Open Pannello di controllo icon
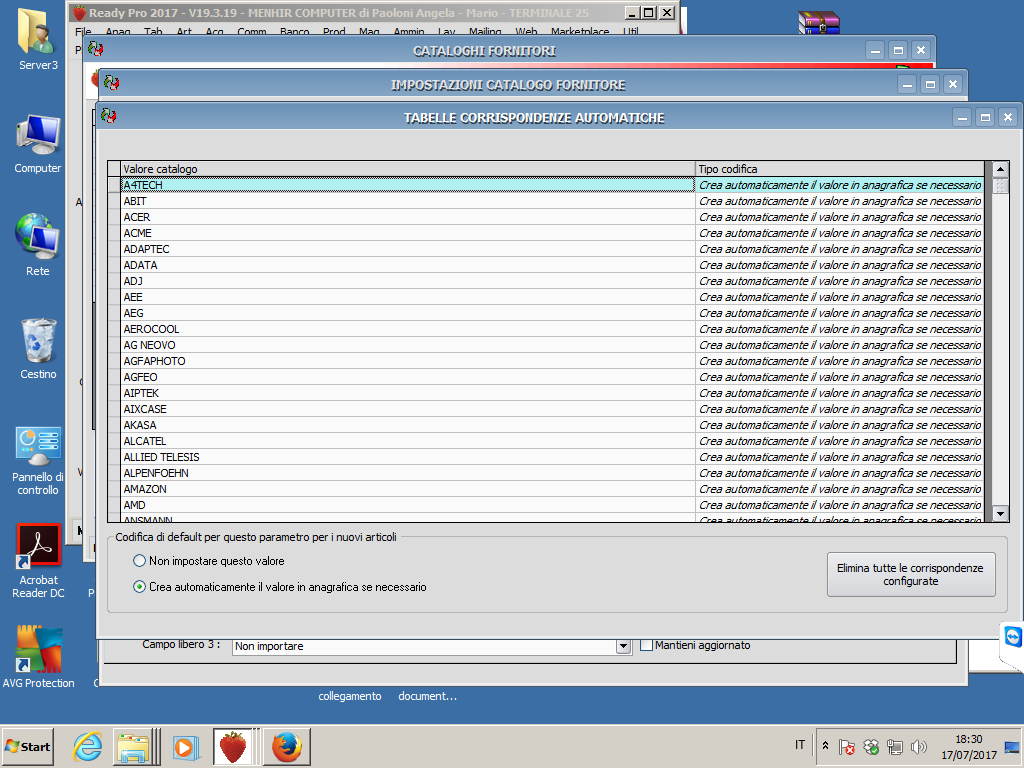 coord(38,461)
